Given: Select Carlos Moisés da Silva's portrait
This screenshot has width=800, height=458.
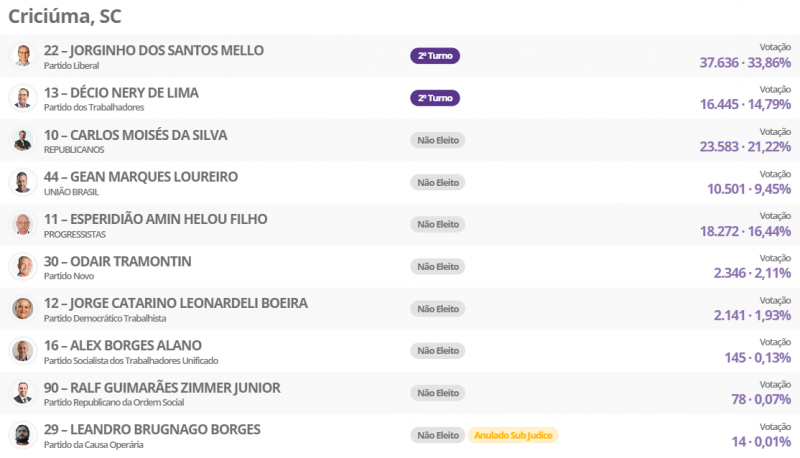Looking at the screenshot, I should tap(22, 140).
